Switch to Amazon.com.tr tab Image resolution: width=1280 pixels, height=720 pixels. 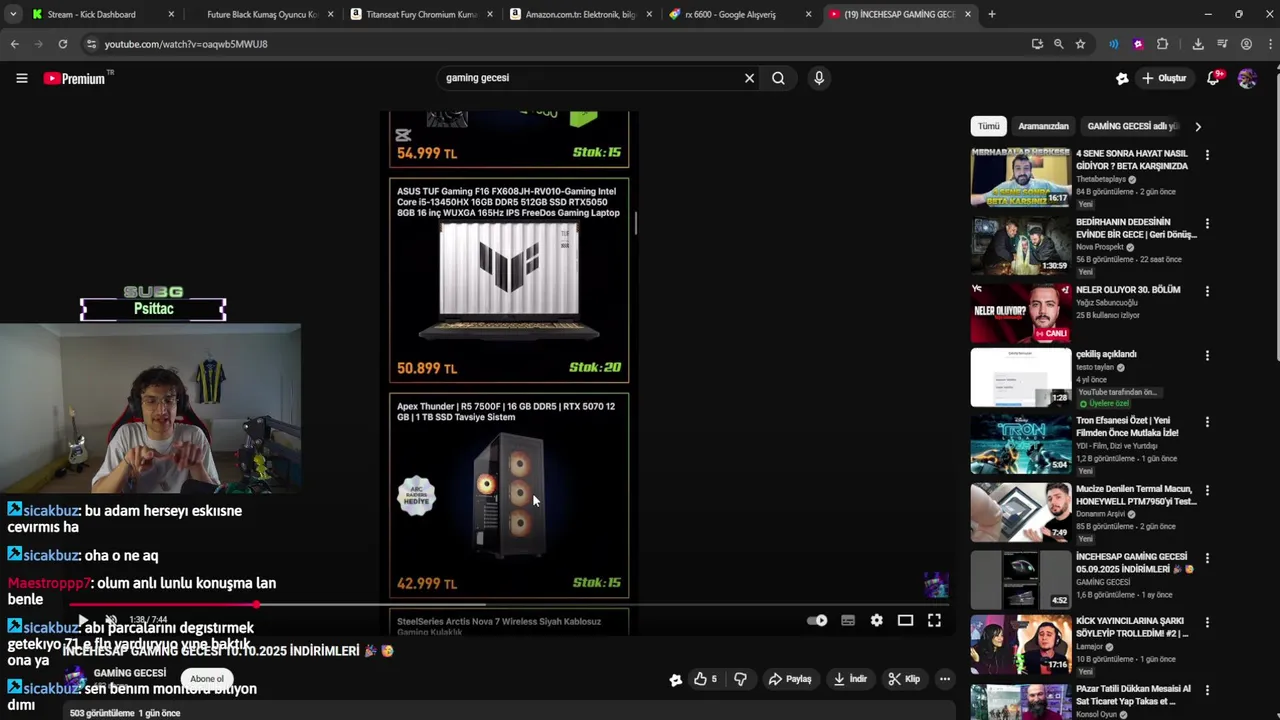click(x=580, y=14)
